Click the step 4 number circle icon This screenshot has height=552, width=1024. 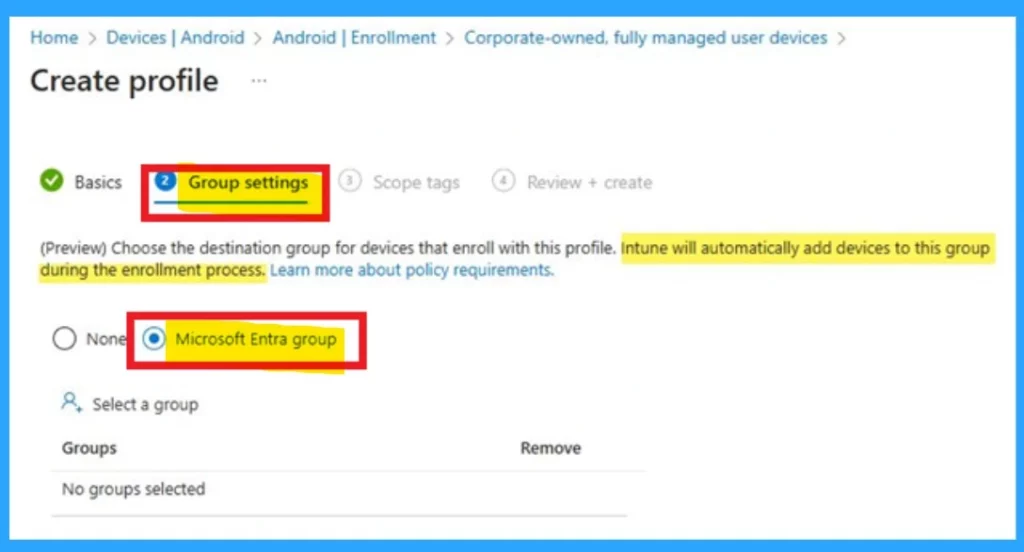pos(503,181)
